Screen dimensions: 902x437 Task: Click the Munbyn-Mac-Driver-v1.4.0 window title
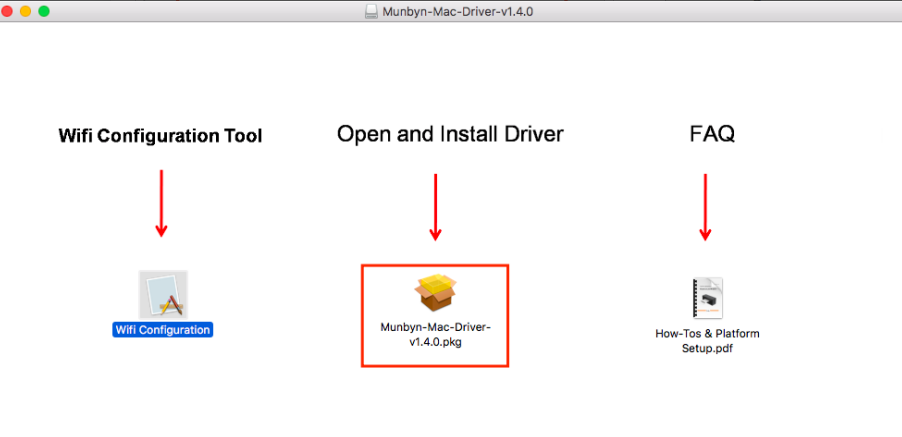458,11
